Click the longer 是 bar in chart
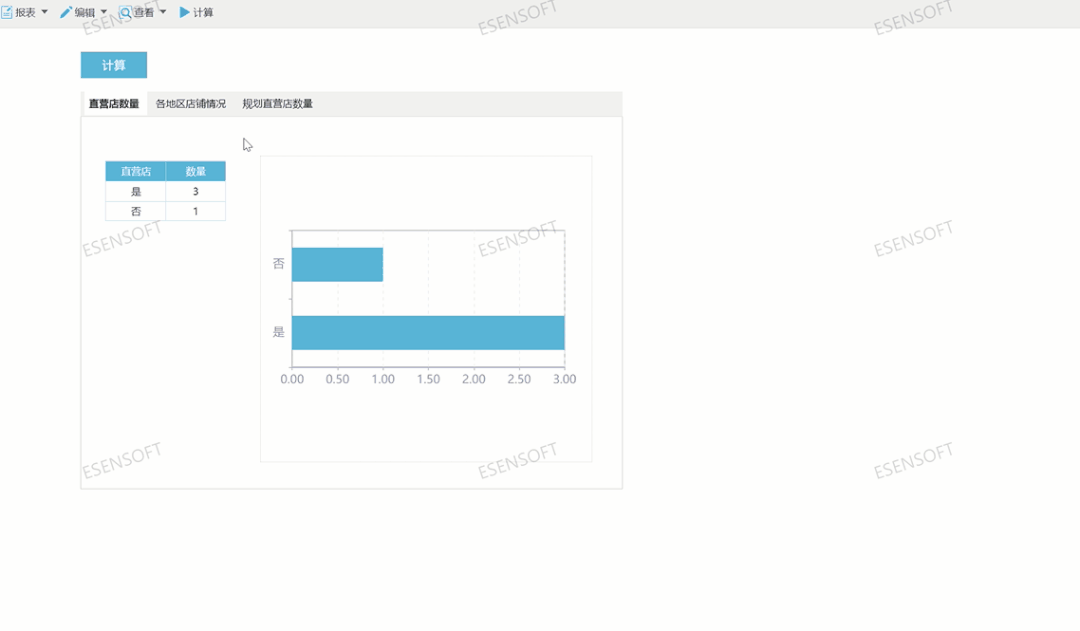The height and width of the screenshot is (631, 1080). click(x=428, y=333)
